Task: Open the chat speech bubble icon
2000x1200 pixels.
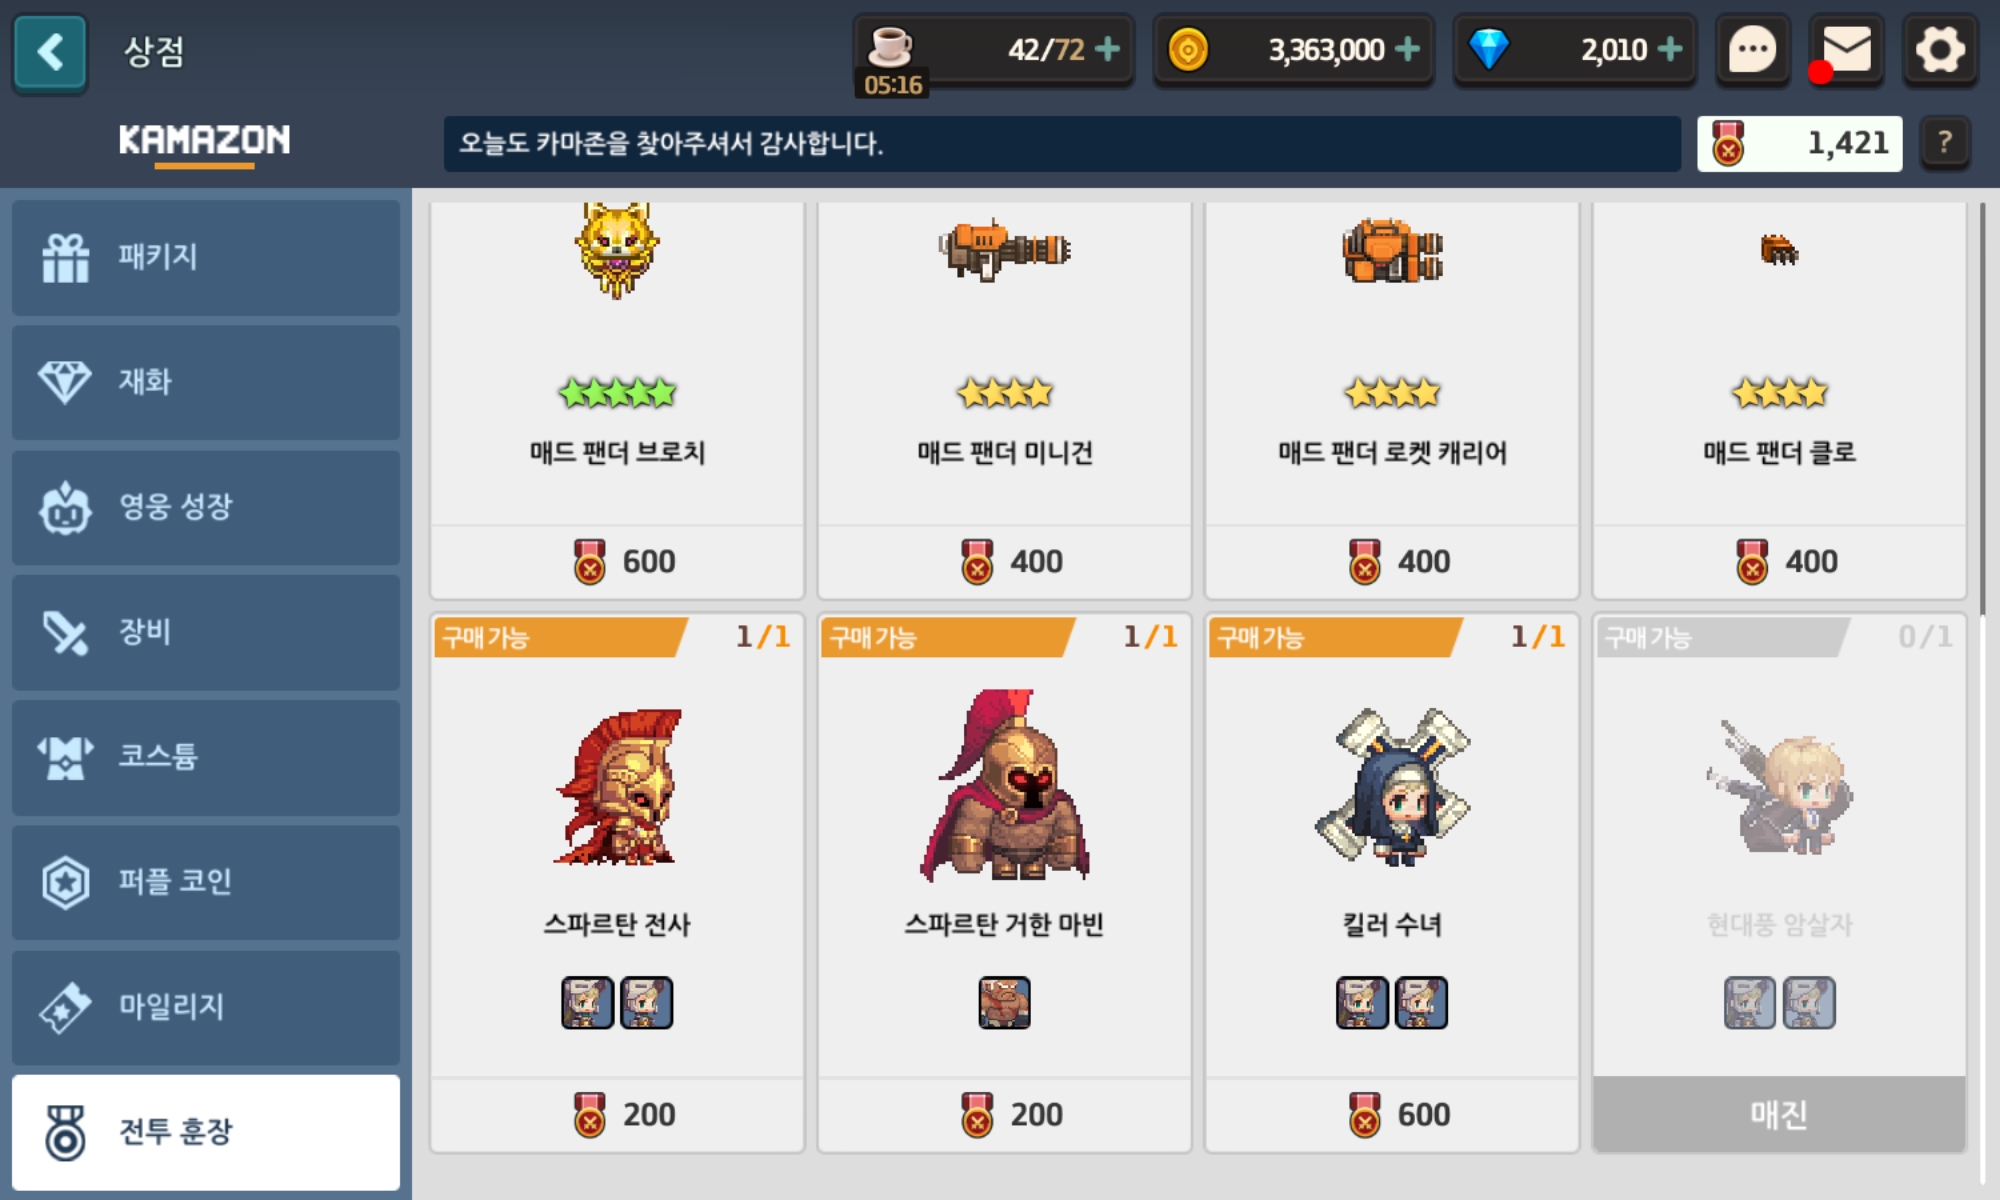Action: (1752, 50)
